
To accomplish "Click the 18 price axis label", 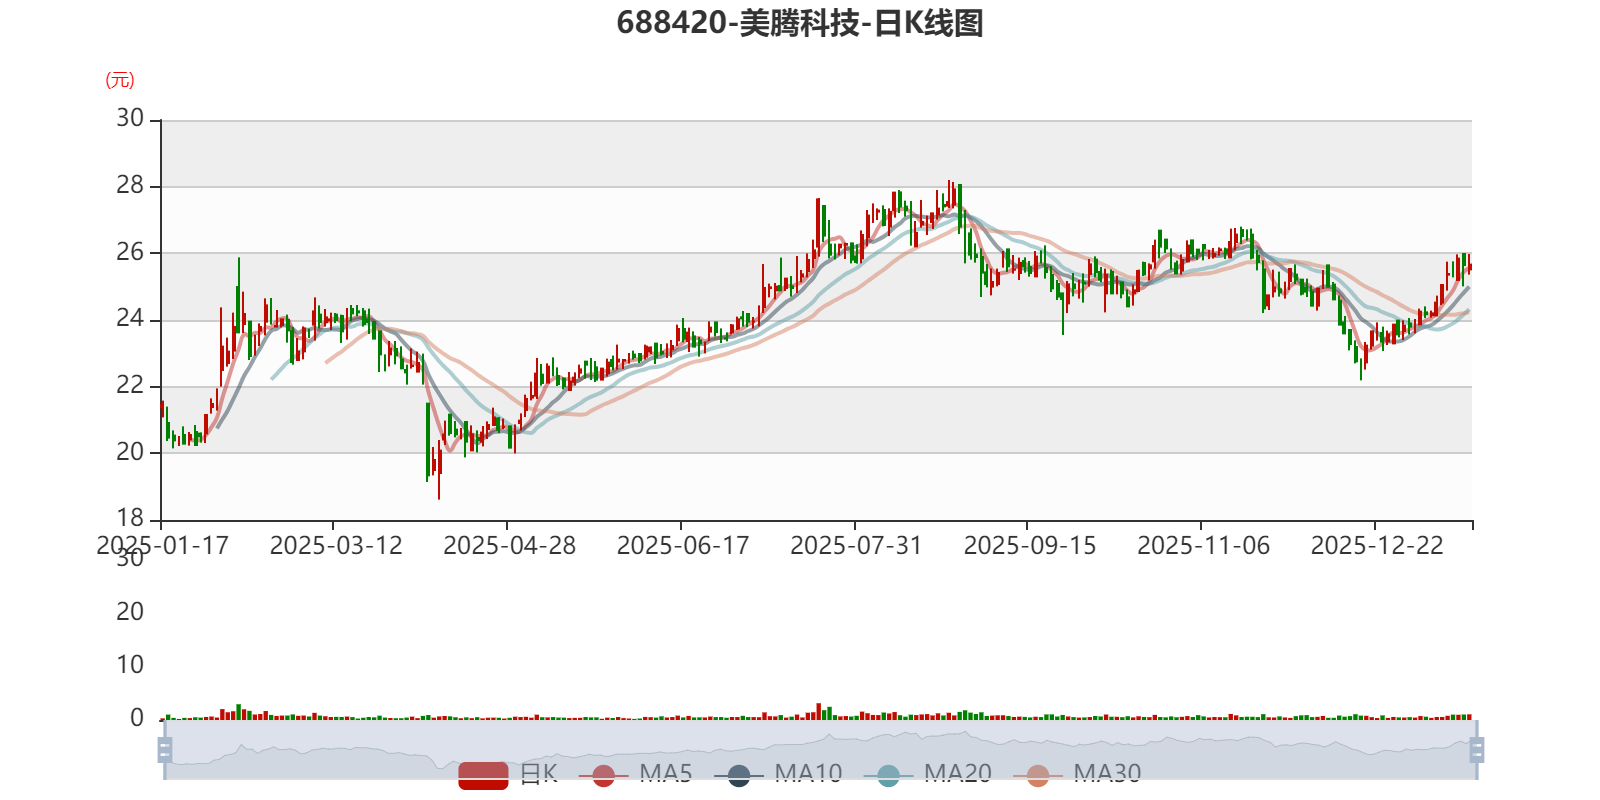I will click(x=130, y=518).
